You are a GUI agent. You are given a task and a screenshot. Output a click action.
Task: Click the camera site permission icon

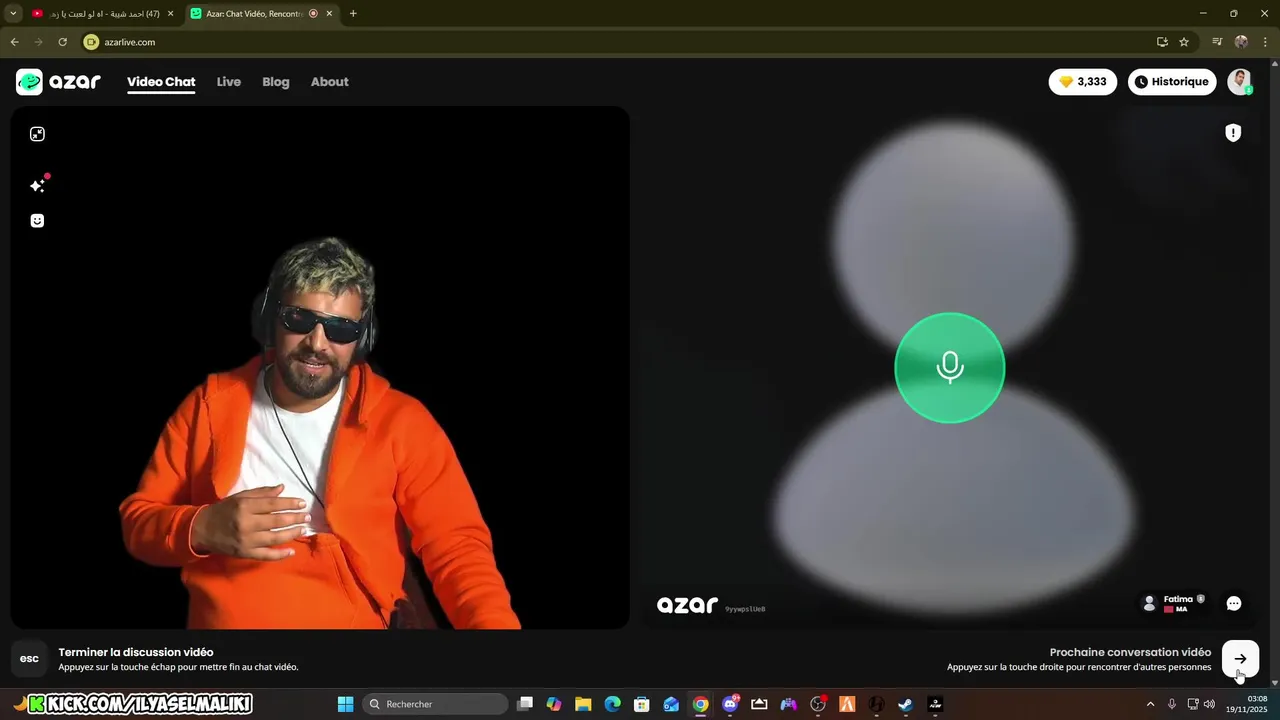pos(92,42)
